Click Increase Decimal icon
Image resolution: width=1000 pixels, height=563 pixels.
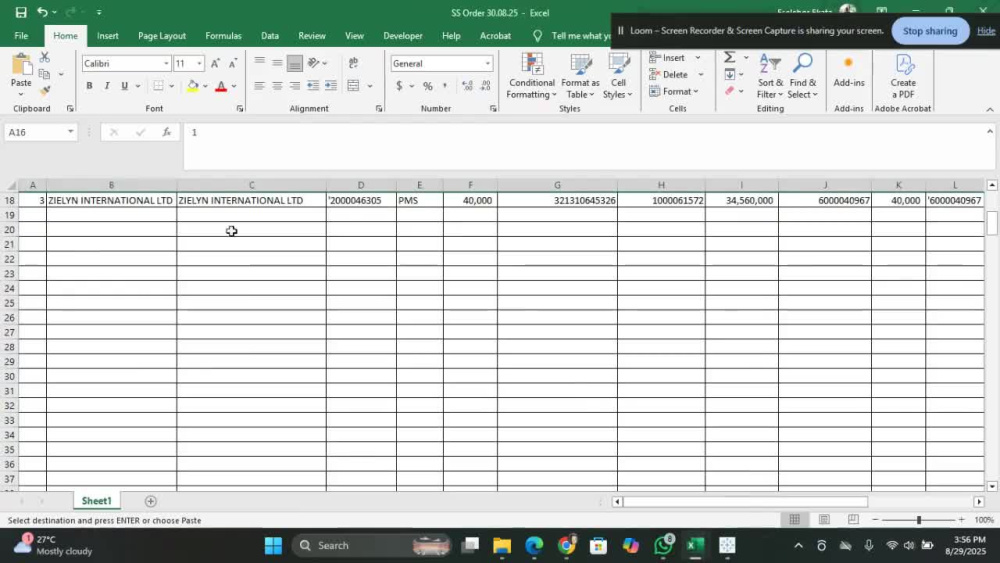click(x=467, y=85)
